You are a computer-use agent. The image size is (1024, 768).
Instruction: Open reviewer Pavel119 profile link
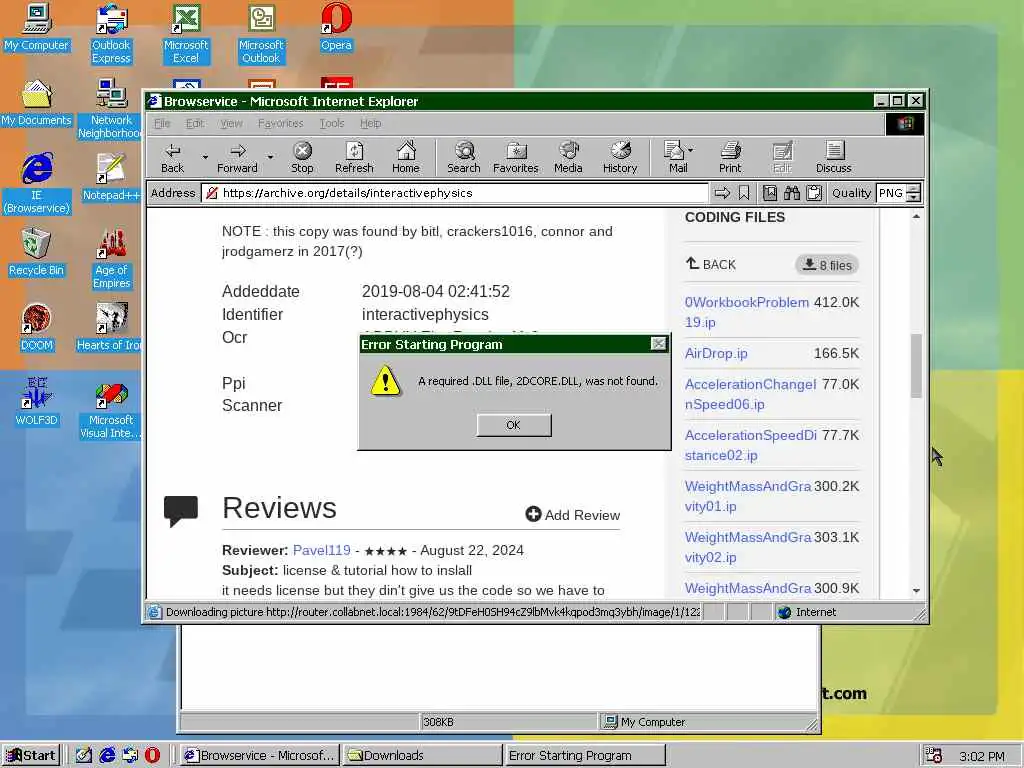pos(321,551)
